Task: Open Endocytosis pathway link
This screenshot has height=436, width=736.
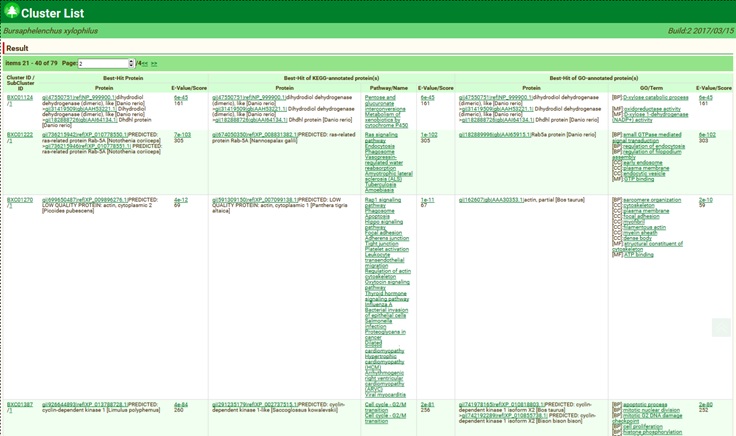Action: point(380,146)
